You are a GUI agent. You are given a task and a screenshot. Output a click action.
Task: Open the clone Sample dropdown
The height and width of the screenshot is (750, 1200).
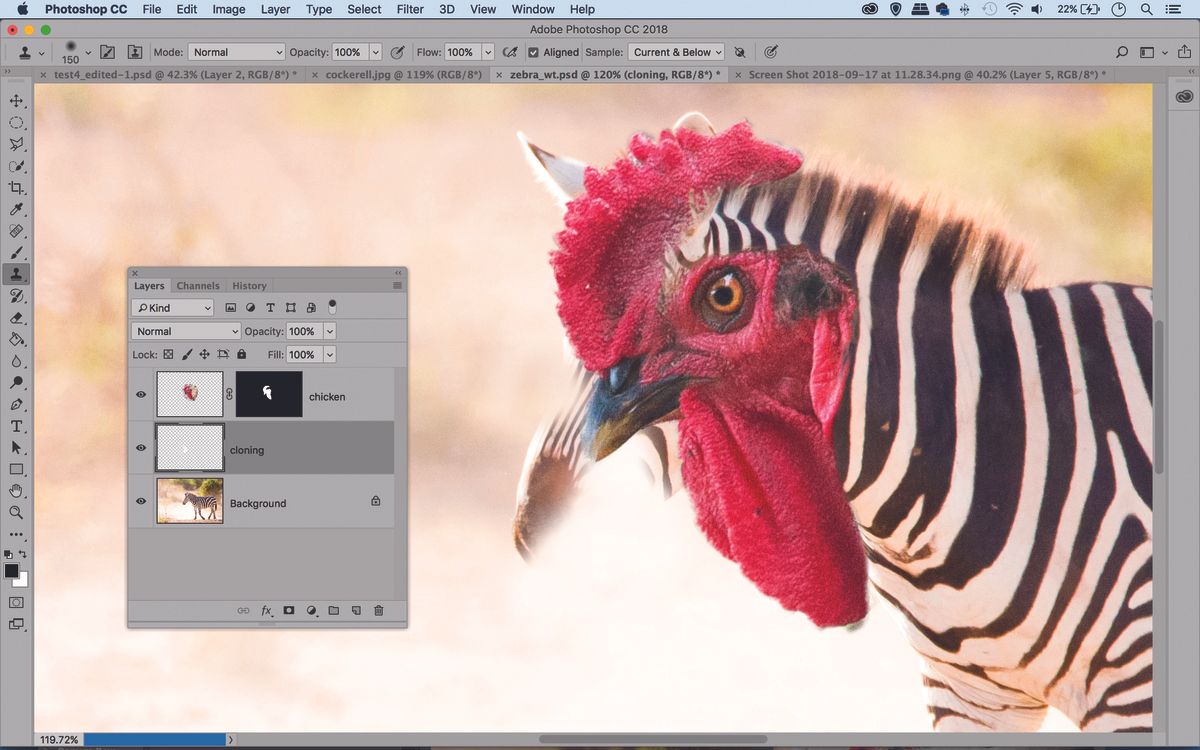click(676, 52)
